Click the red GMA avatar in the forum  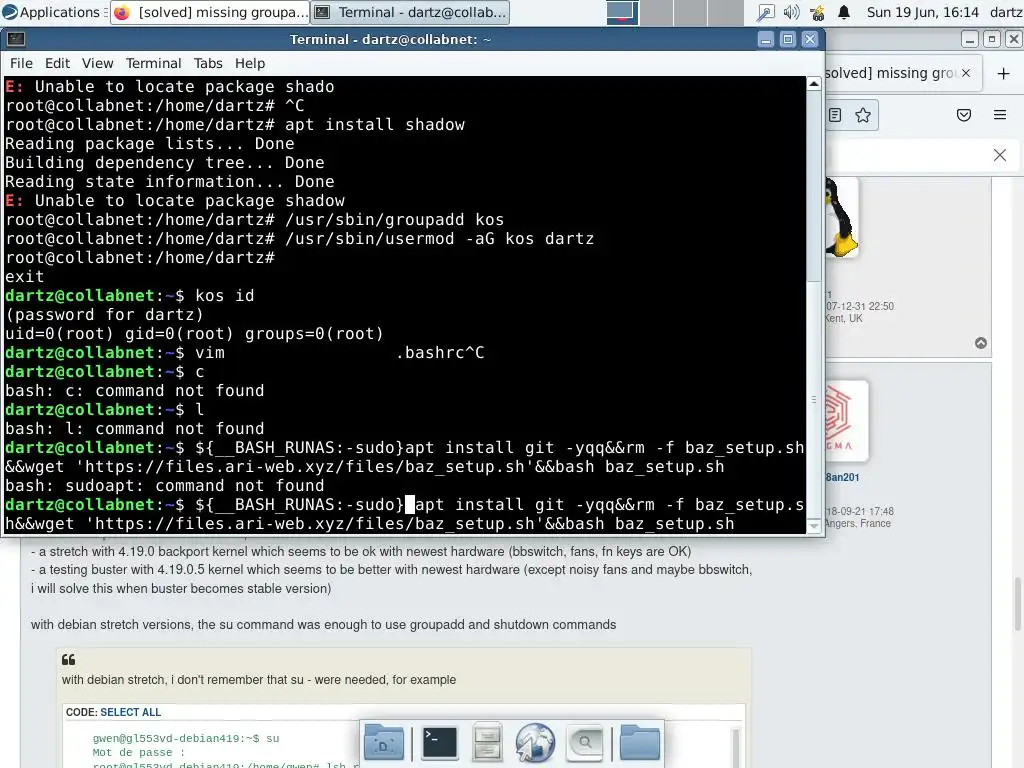(x=845, y=421)
